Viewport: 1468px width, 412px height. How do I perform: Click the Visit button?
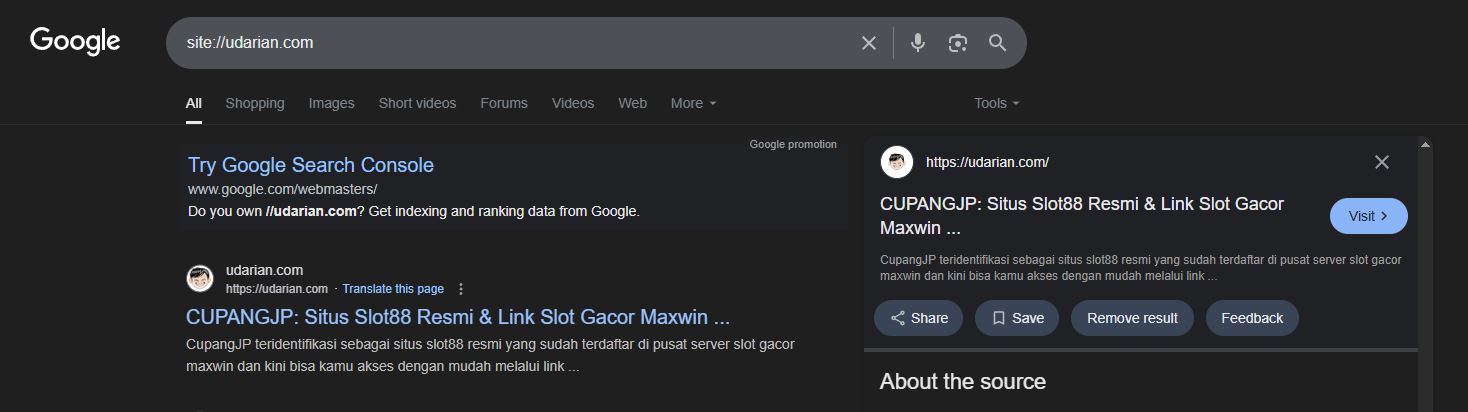point(1369,216)
